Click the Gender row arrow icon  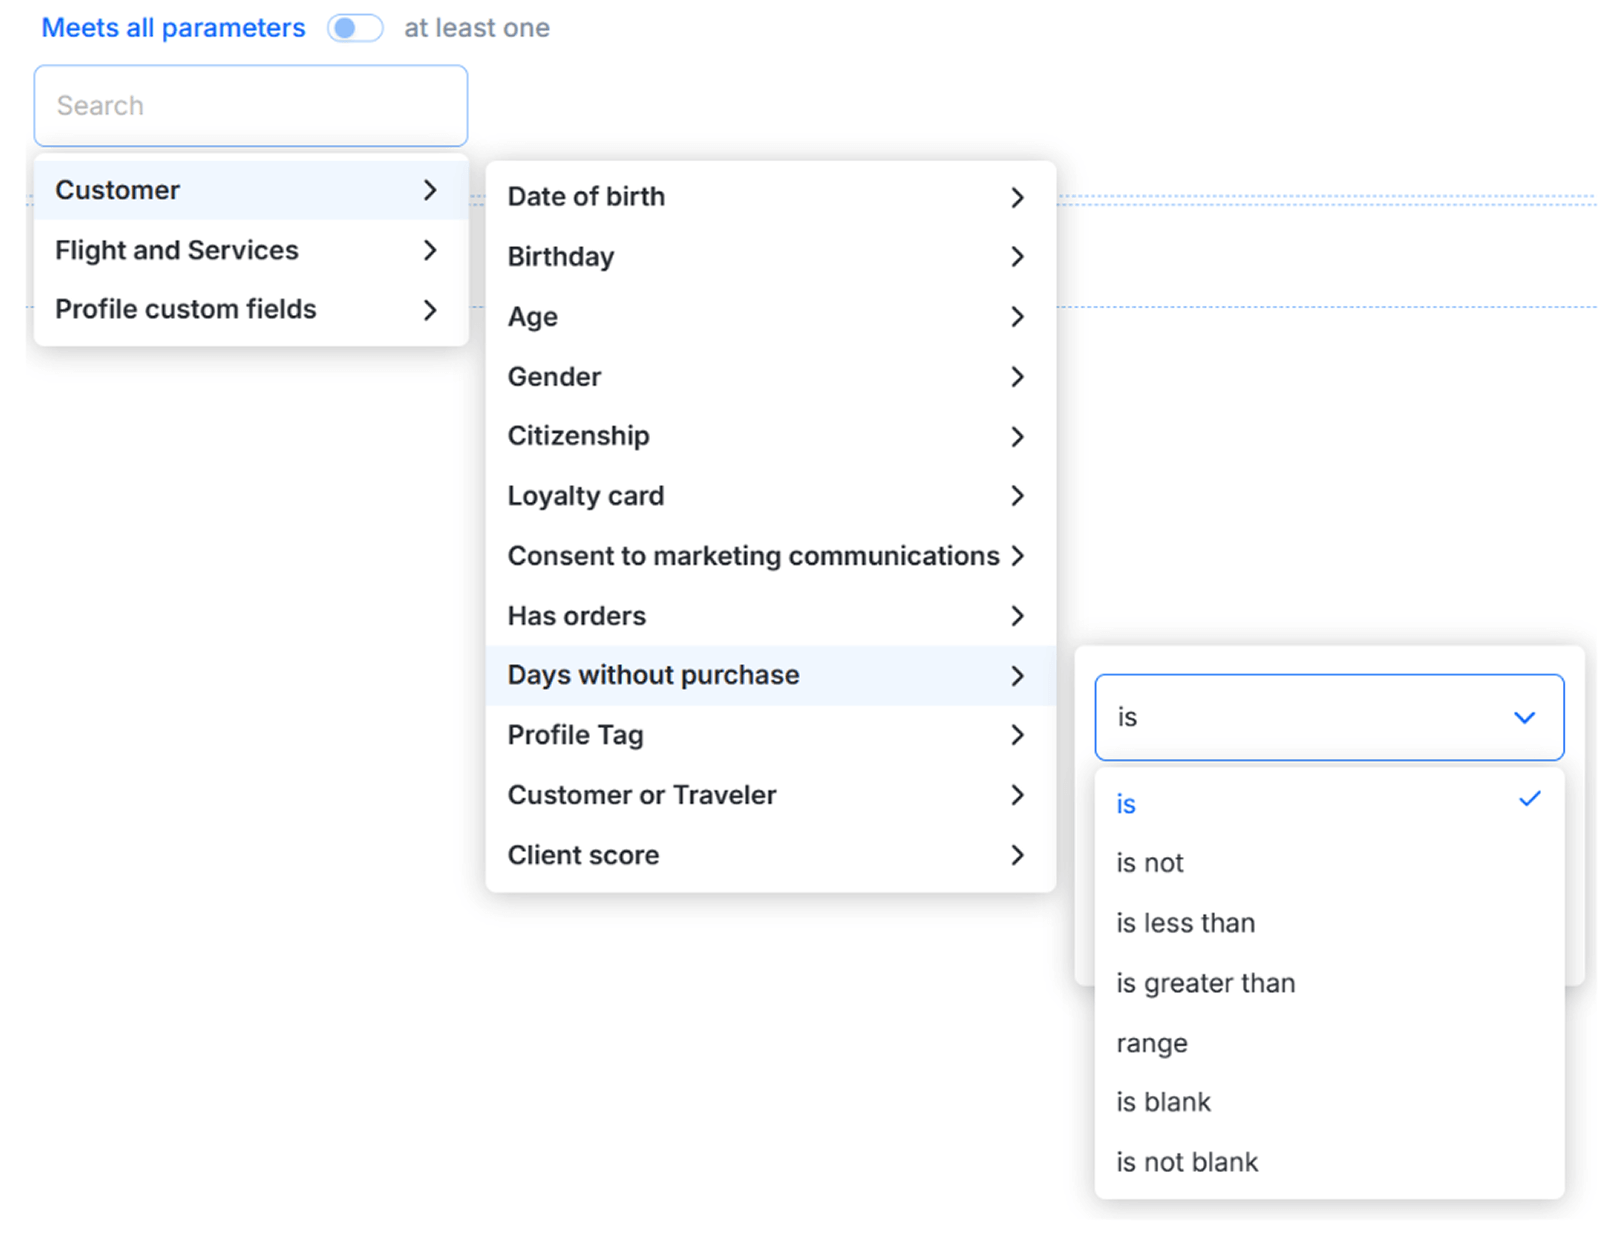(1017, 377)
